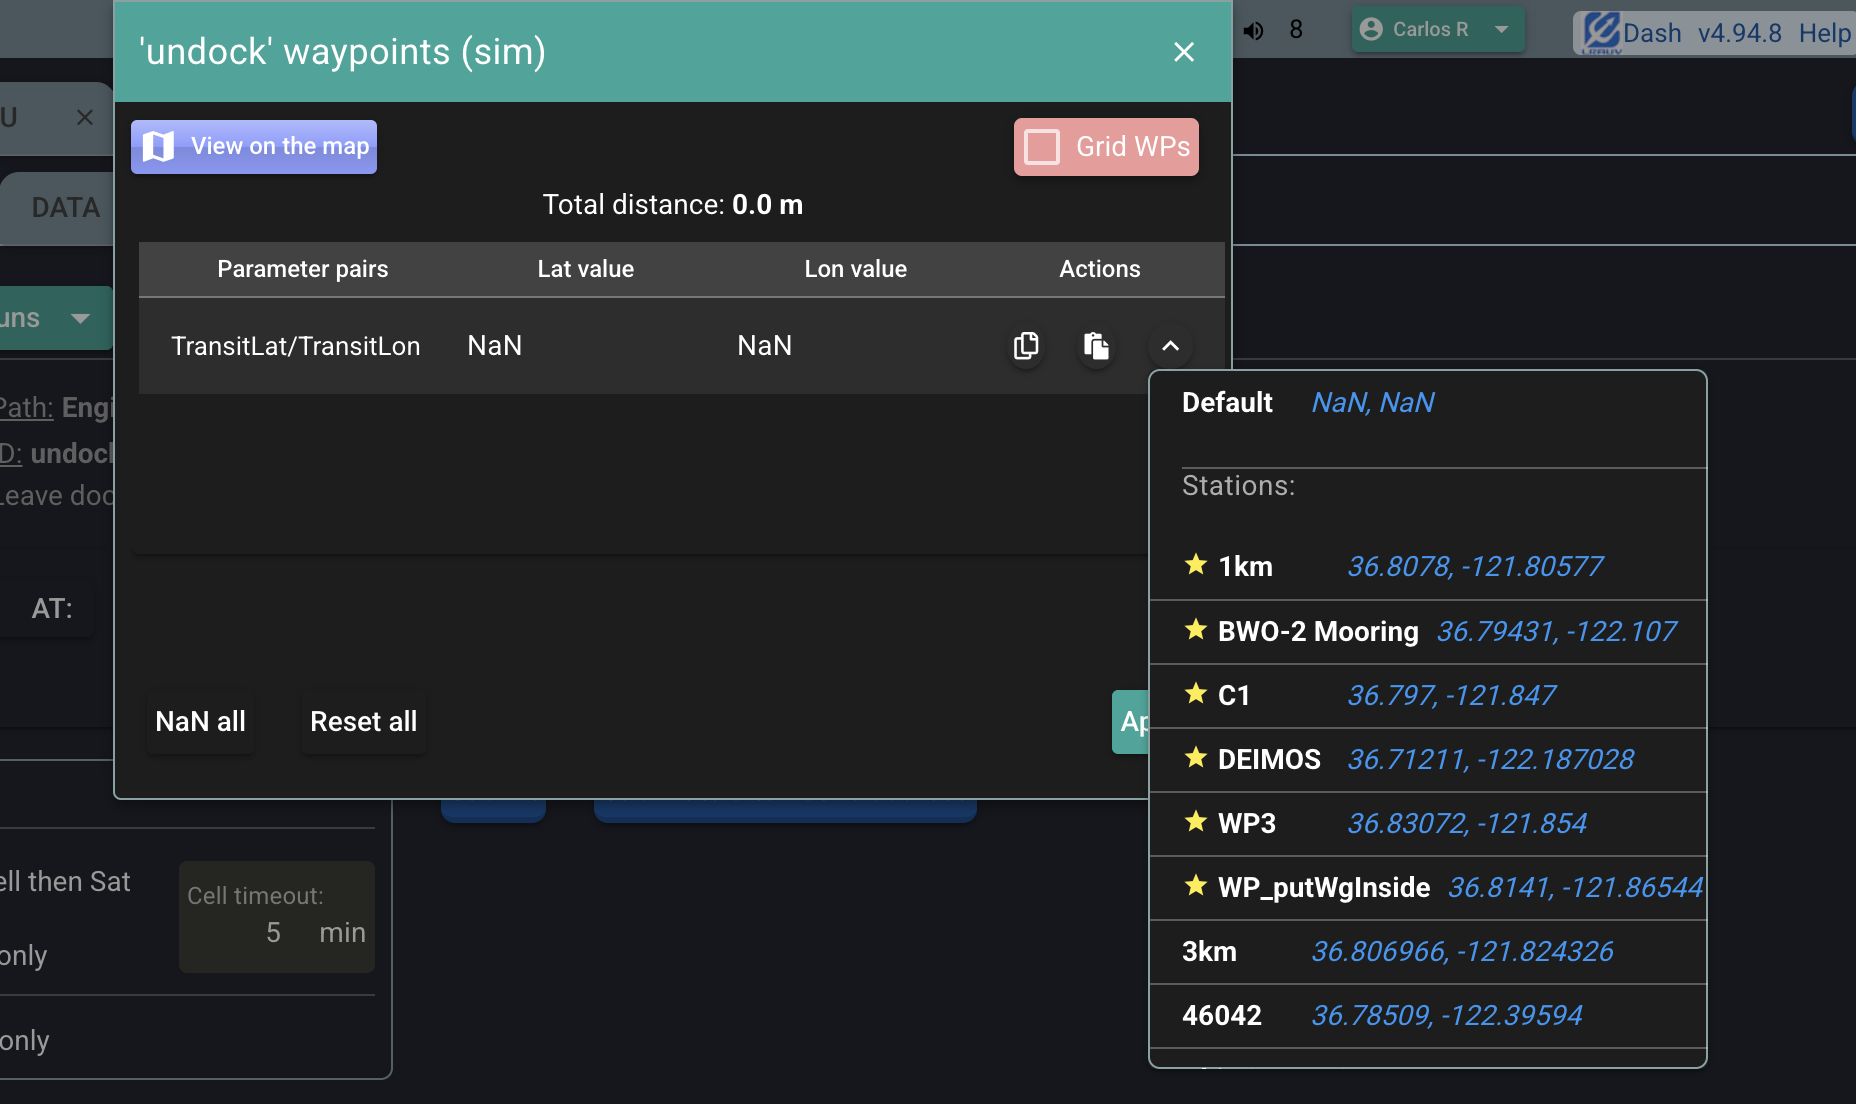Viewport: 1856px width, 1104px height.
Task: Click the Lat value column header
Action: 586,269
